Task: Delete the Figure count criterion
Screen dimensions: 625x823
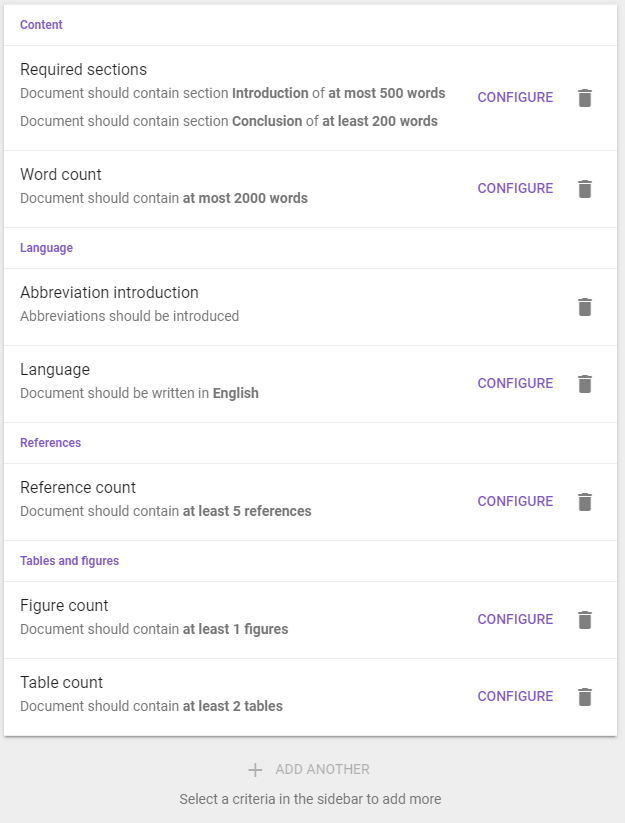Action: 585,620
